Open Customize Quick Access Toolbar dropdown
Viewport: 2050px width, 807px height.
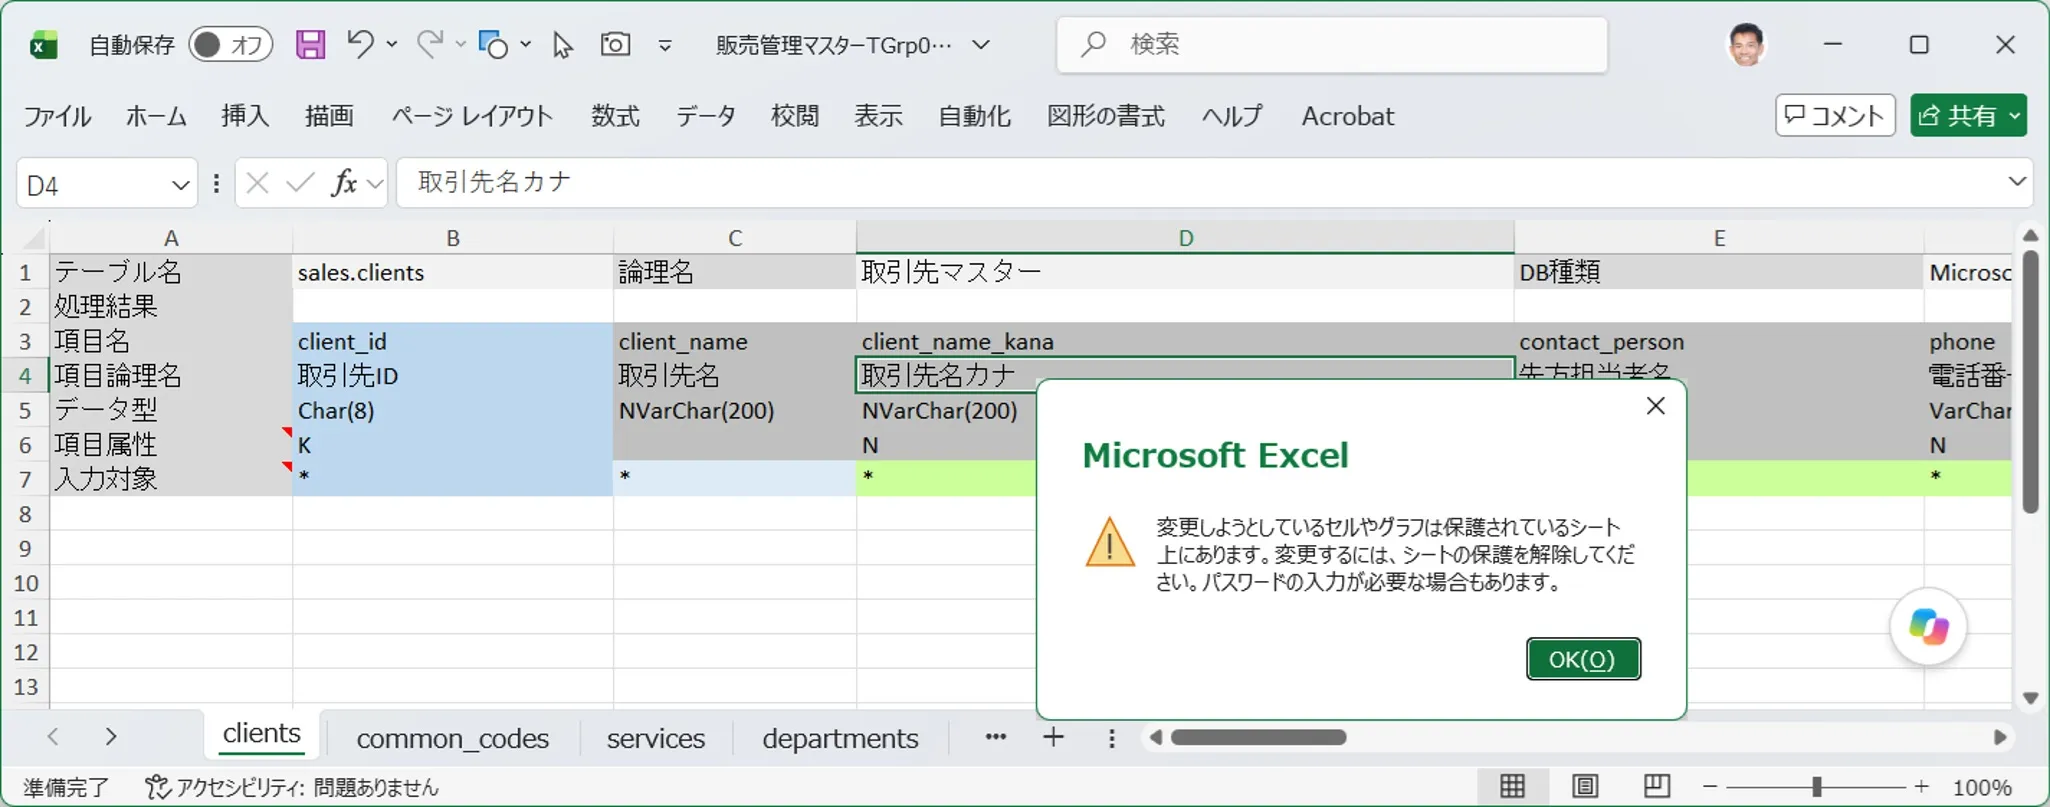click(x=665, y=45)
